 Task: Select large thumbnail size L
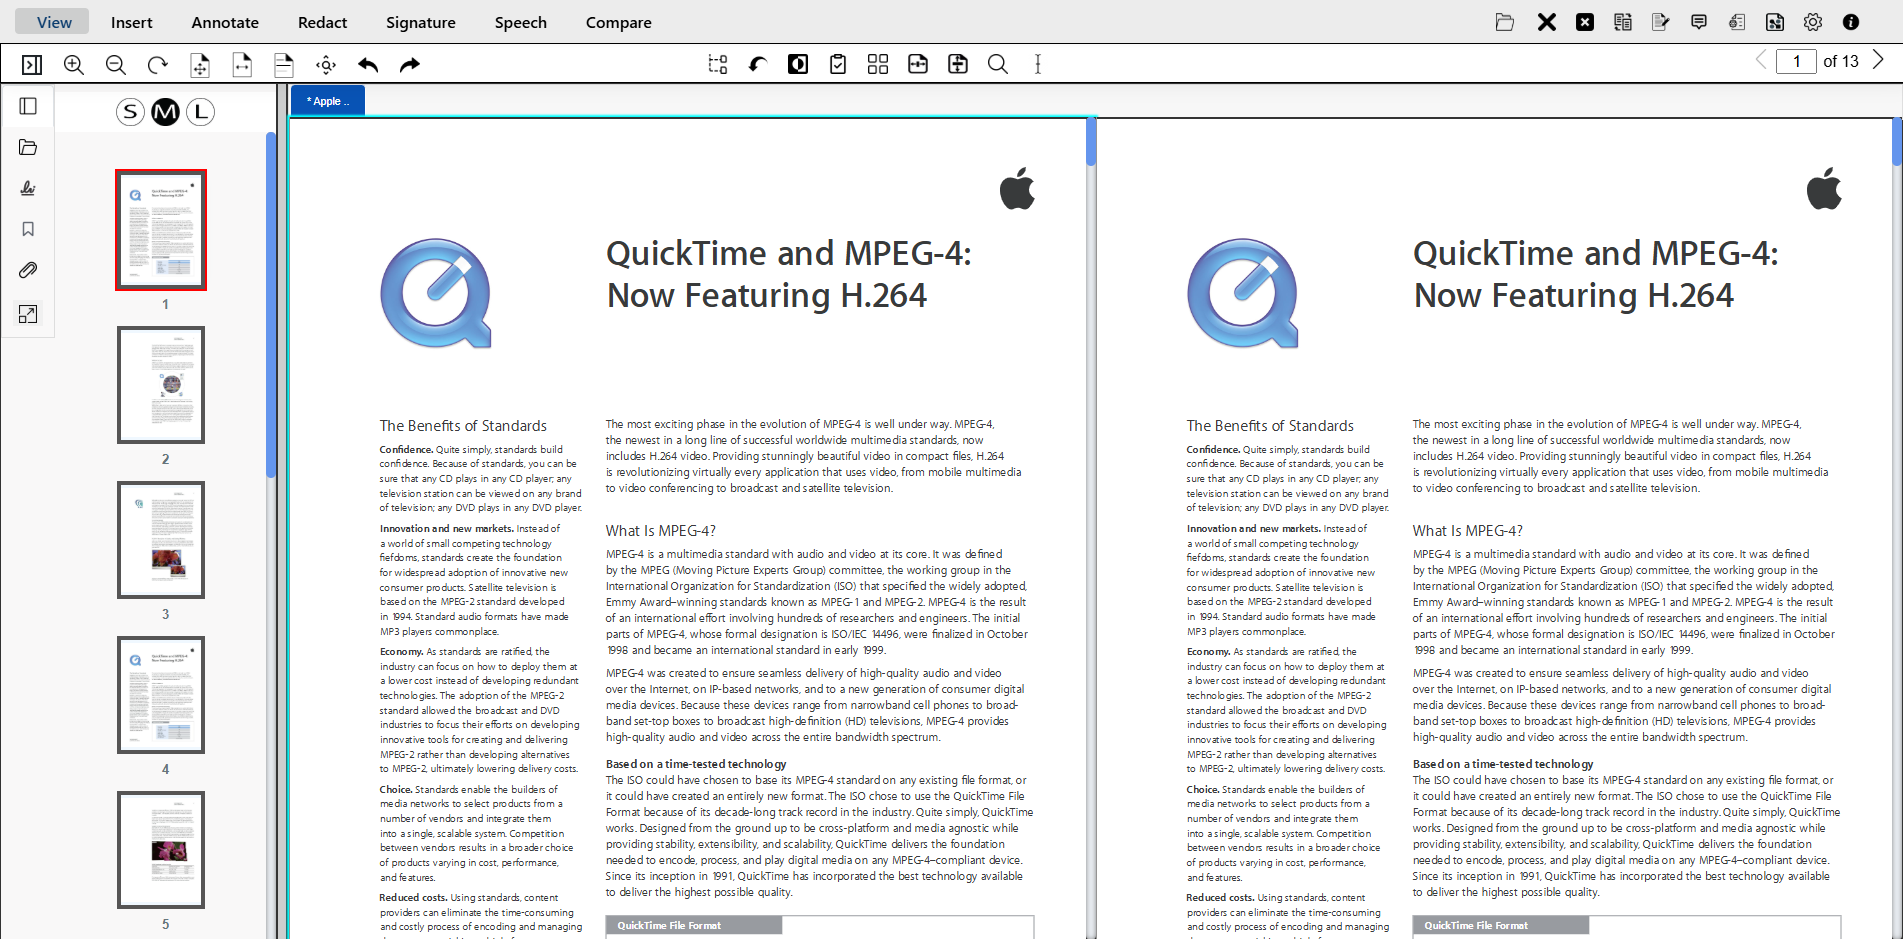point(201,112)
